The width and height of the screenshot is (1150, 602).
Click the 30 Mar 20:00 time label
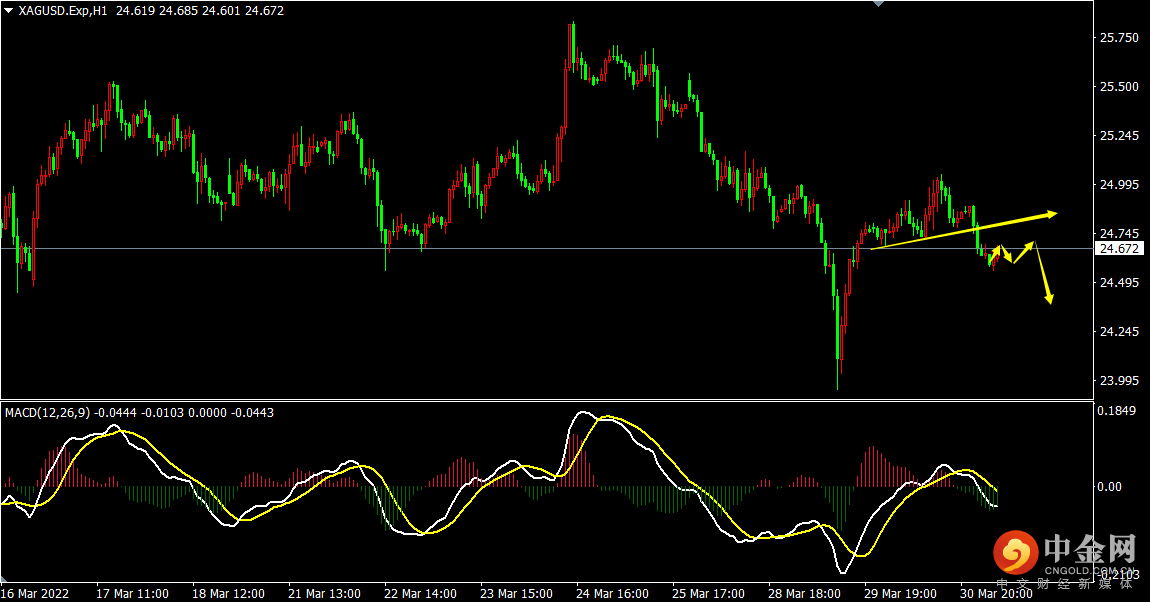click(996, 593)
